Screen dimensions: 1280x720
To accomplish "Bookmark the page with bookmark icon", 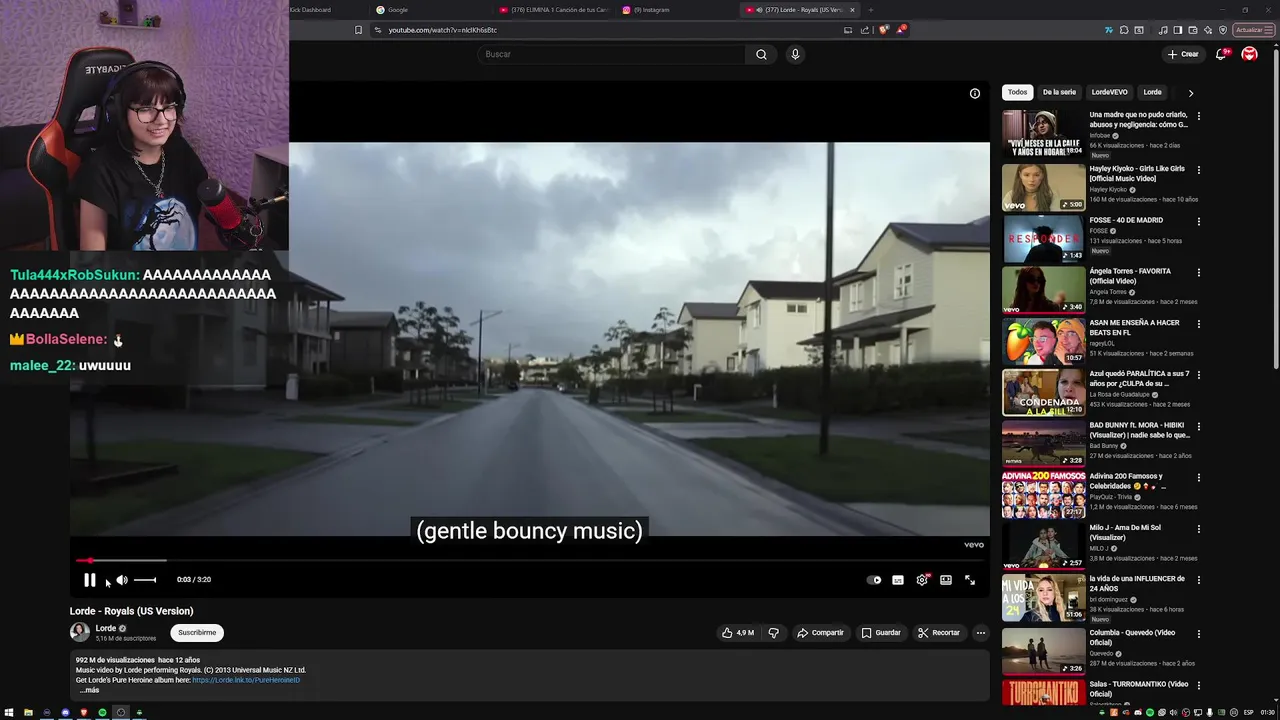I will click(358, 30).
